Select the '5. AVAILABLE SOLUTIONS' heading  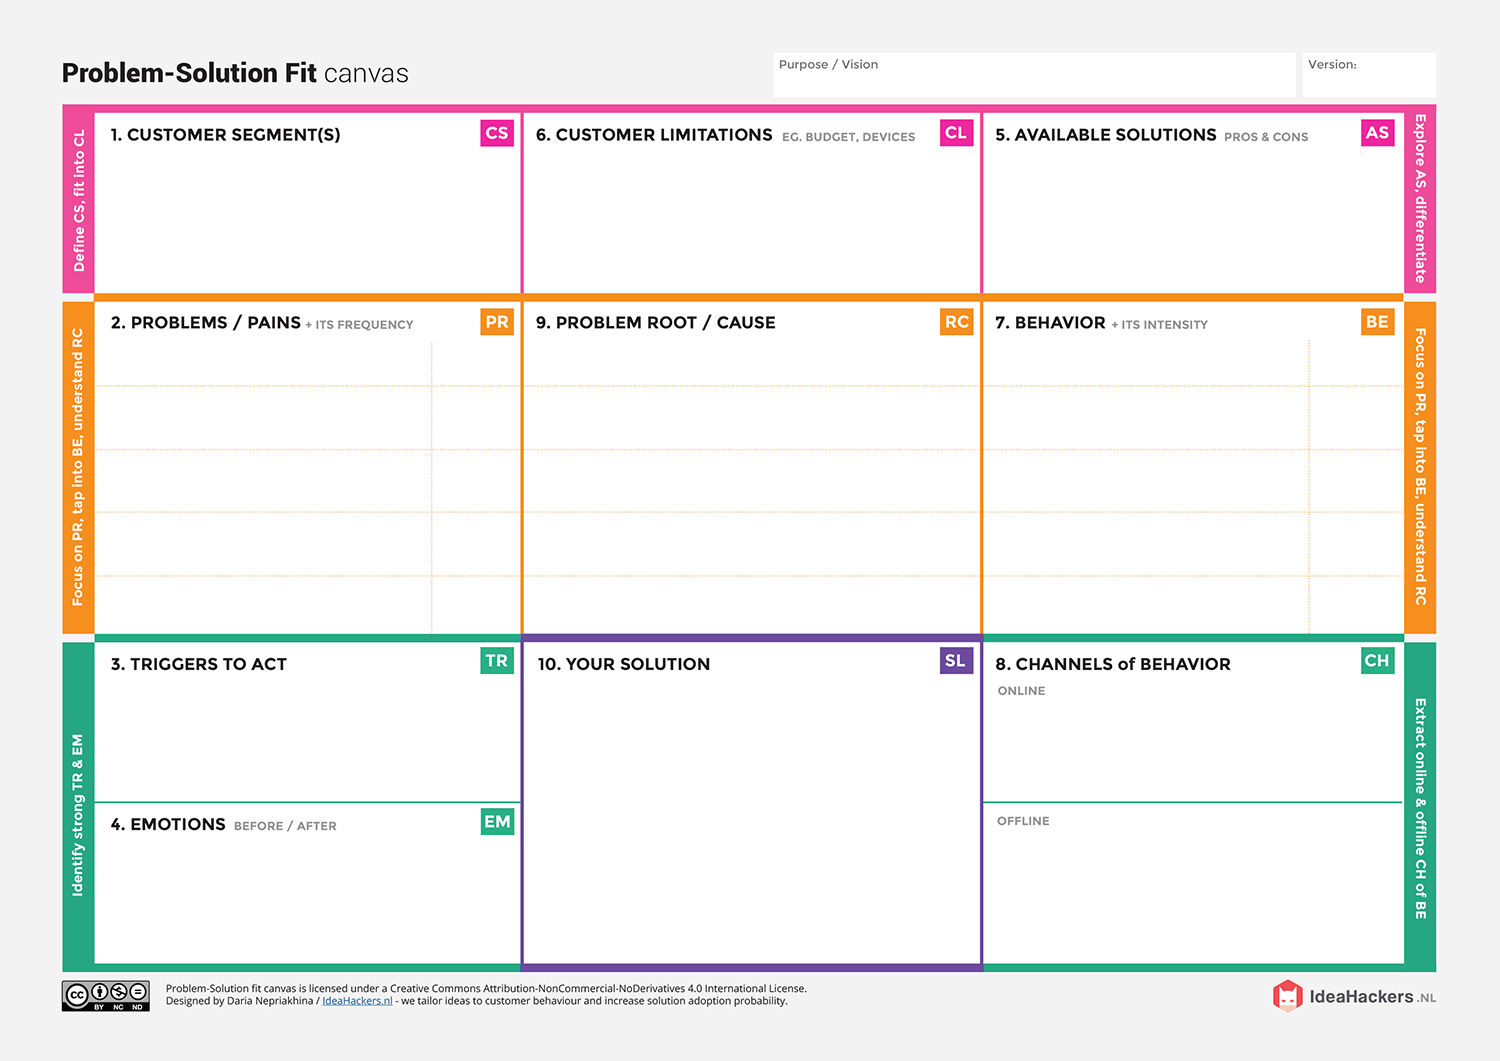pos(1106,135)
